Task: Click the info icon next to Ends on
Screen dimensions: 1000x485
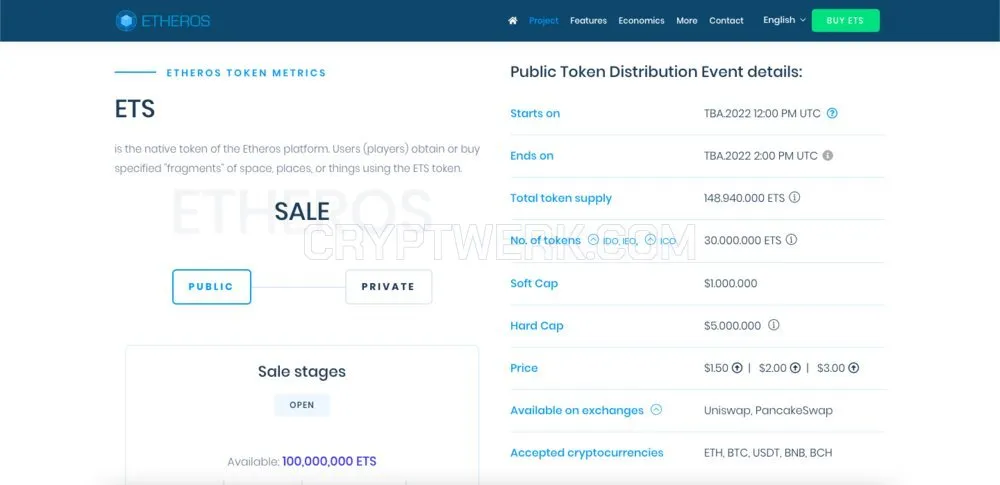Action: point(828,156)
